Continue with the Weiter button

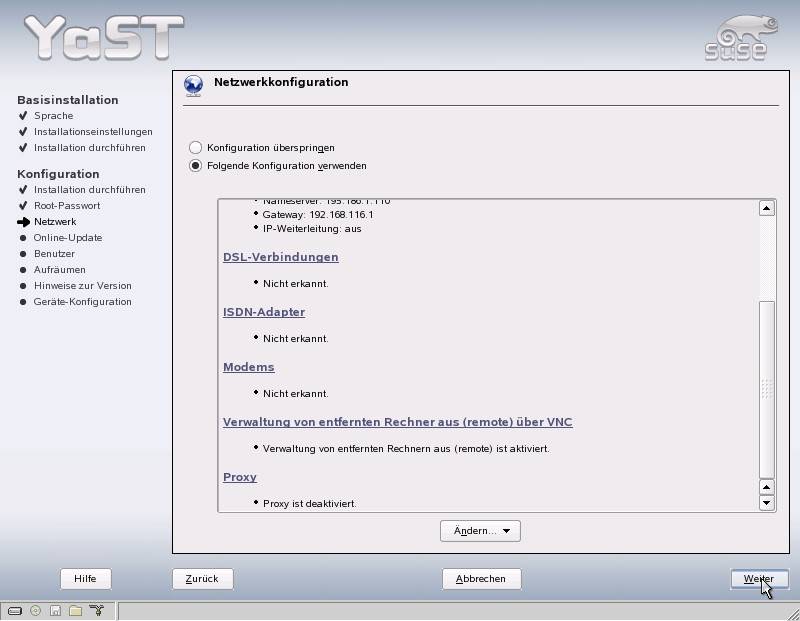[x=759, y=579]
